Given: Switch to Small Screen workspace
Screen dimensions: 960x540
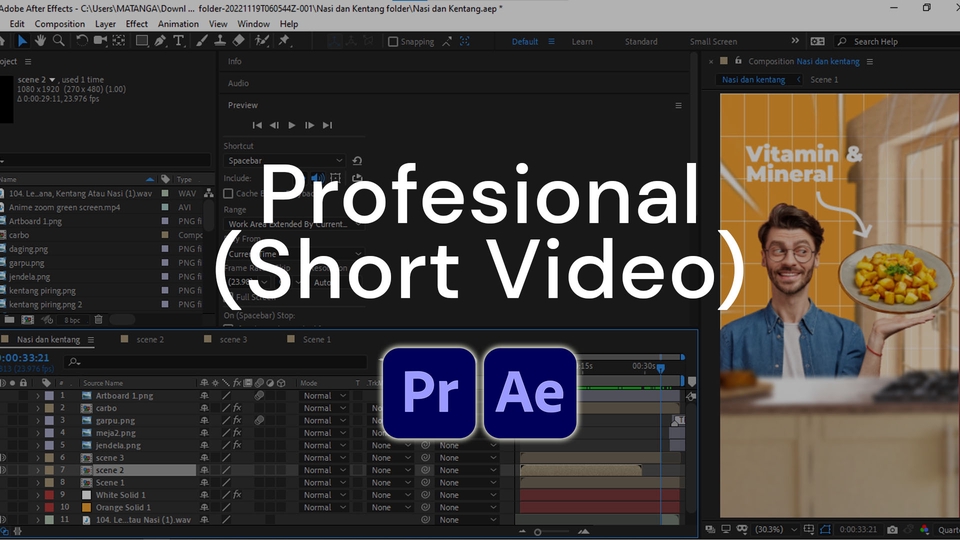Looking at the screenshot, I should [713, 42].
